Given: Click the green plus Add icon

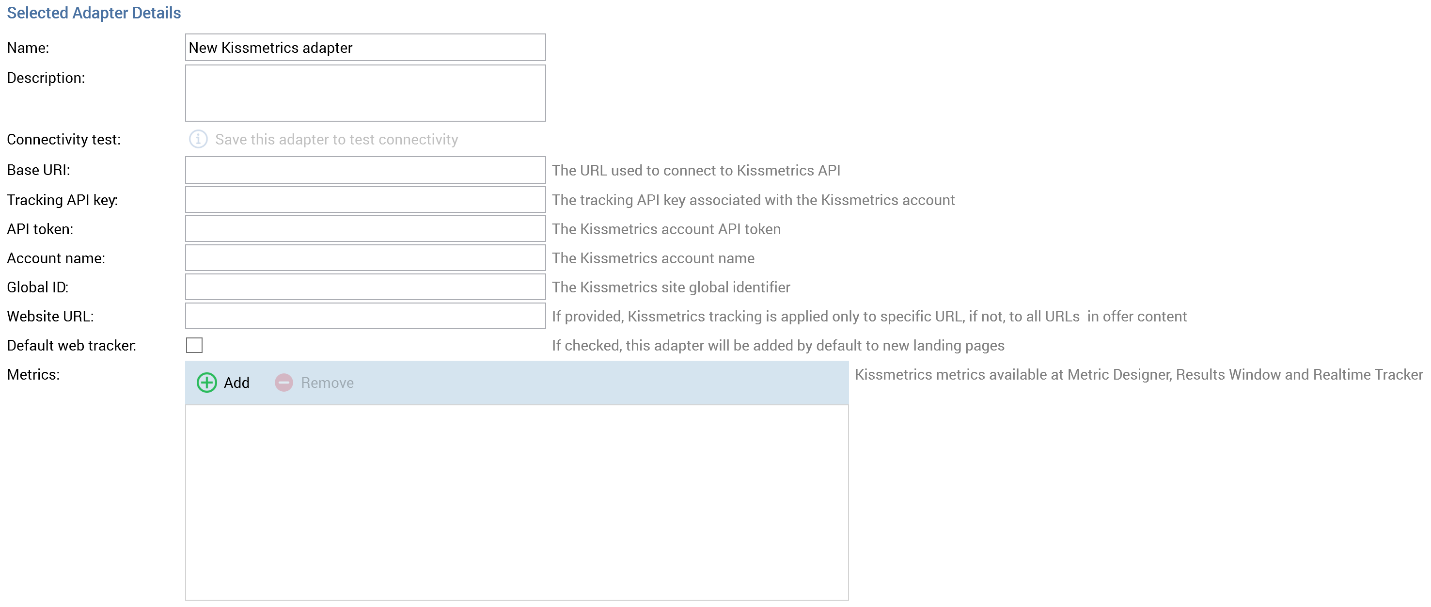Looking at the screenshot, I should [x=207, y=383].
